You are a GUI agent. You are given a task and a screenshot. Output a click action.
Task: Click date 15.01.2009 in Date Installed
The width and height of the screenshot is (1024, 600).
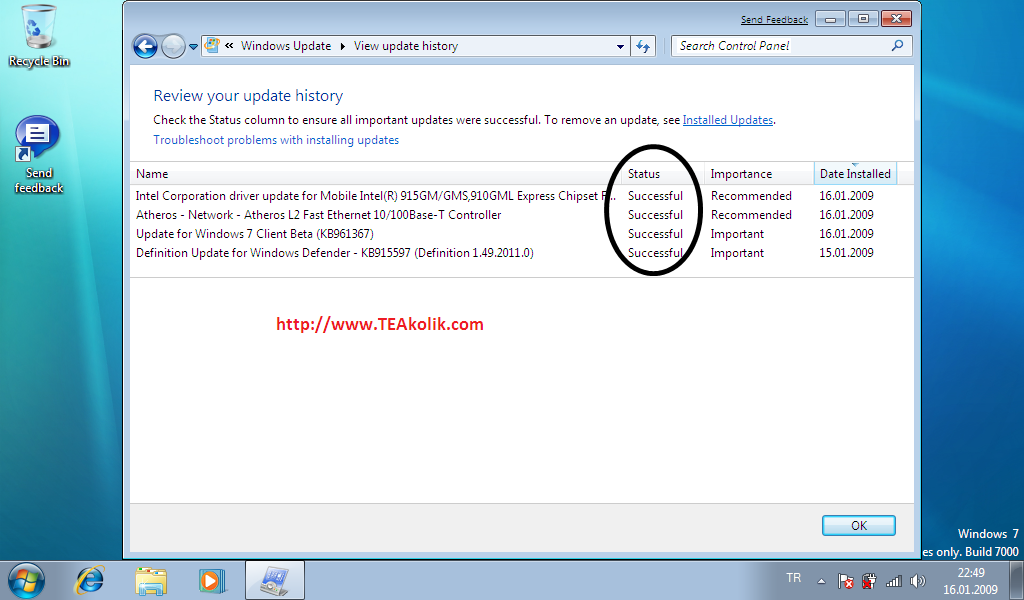(846, 253)
